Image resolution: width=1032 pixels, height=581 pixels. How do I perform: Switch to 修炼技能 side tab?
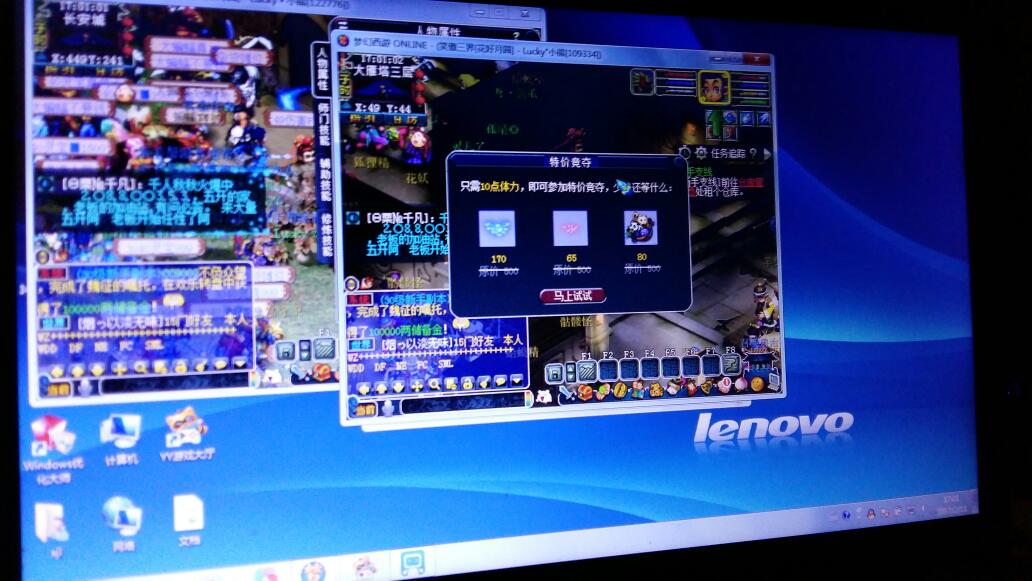326,234
